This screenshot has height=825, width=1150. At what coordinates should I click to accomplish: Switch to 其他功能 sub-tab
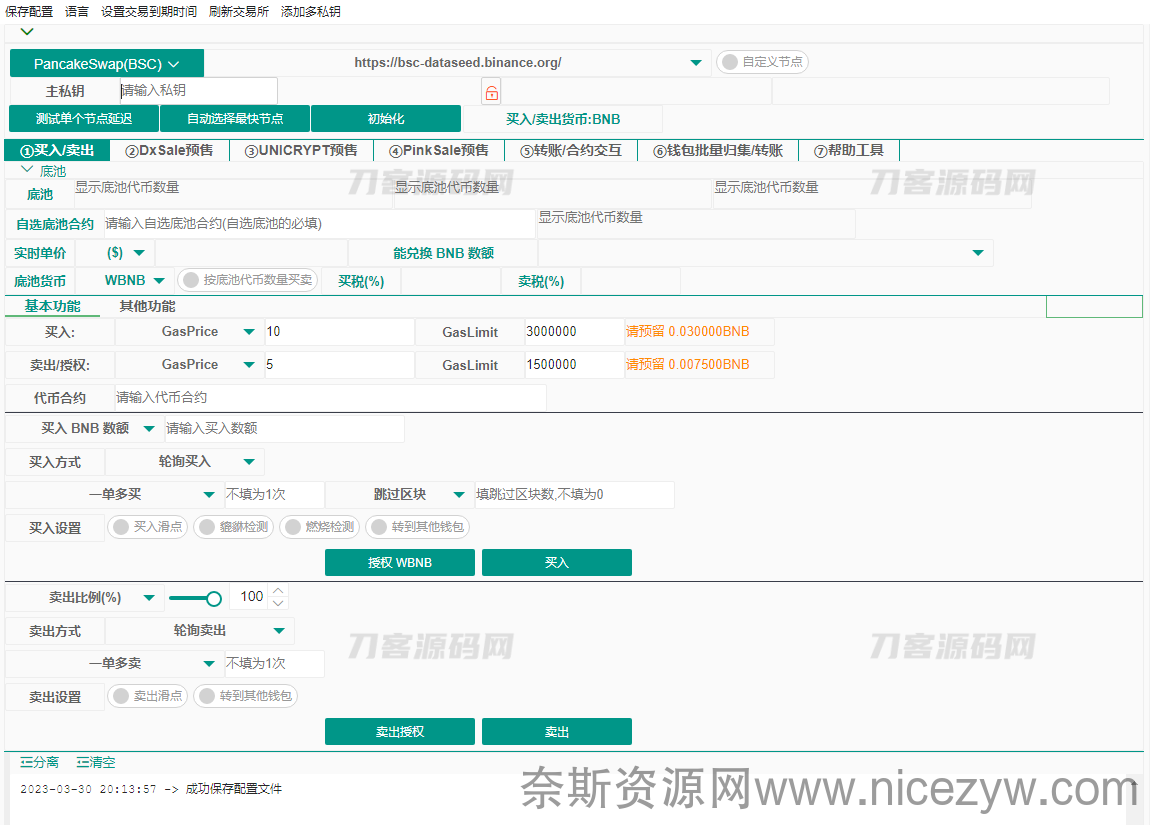[147, 307]
